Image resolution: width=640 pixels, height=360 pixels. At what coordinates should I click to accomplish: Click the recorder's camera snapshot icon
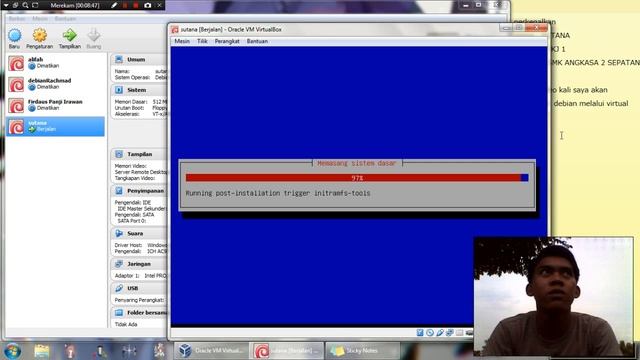148,5
